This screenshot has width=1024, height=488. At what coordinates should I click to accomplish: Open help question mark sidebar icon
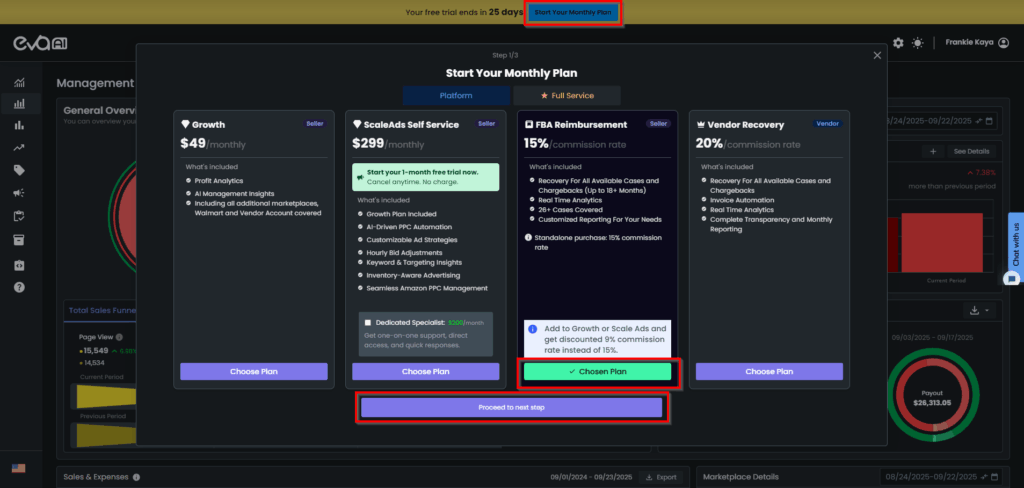click(x=20, y=287)
